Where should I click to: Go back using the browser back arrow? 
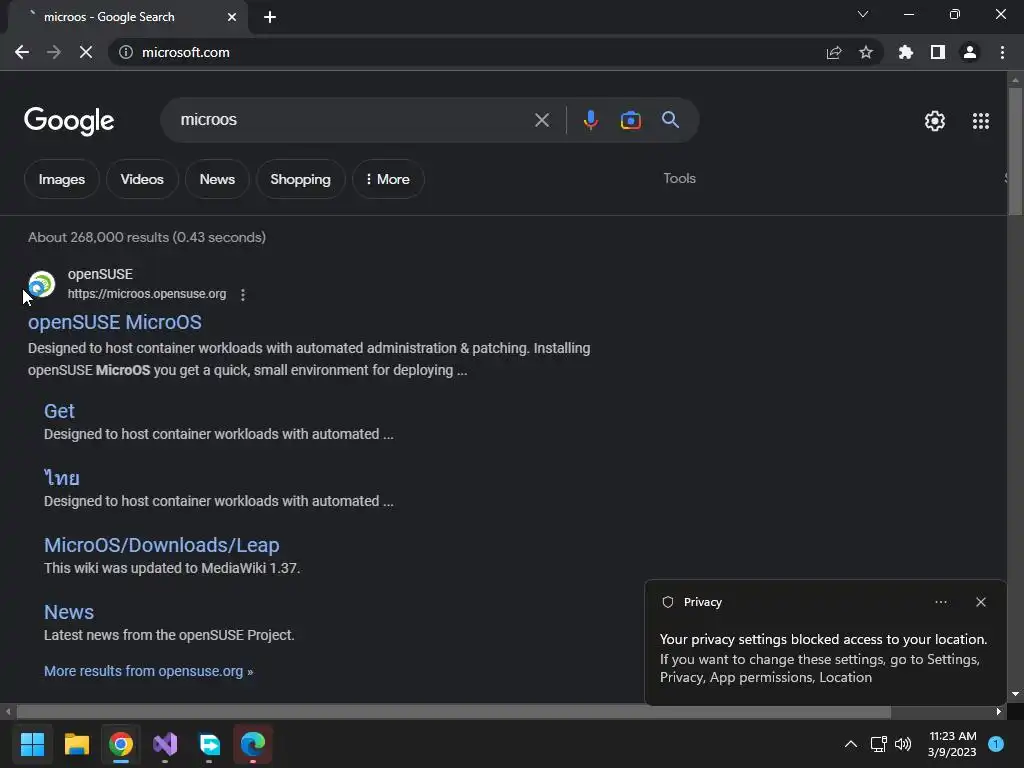point(22,52)
